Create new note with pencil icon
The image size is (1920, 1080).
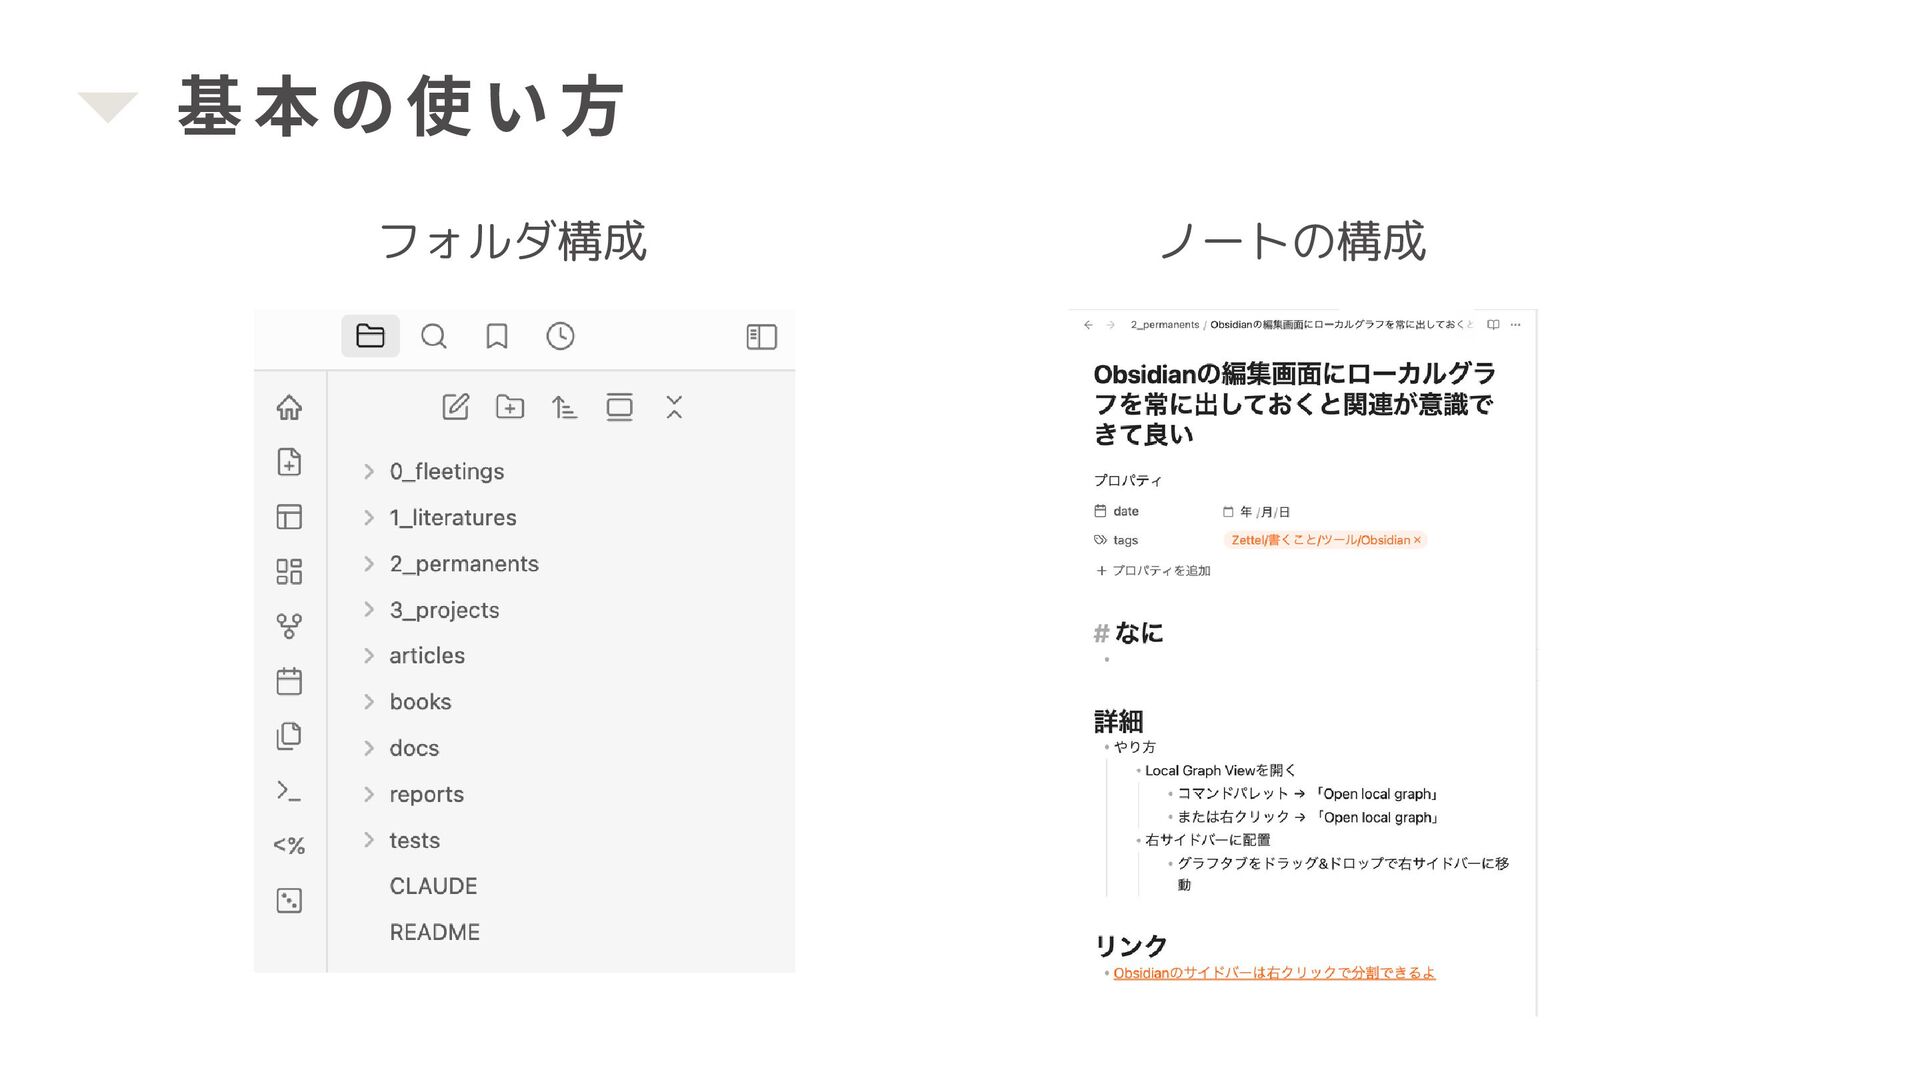coord(456,407)
